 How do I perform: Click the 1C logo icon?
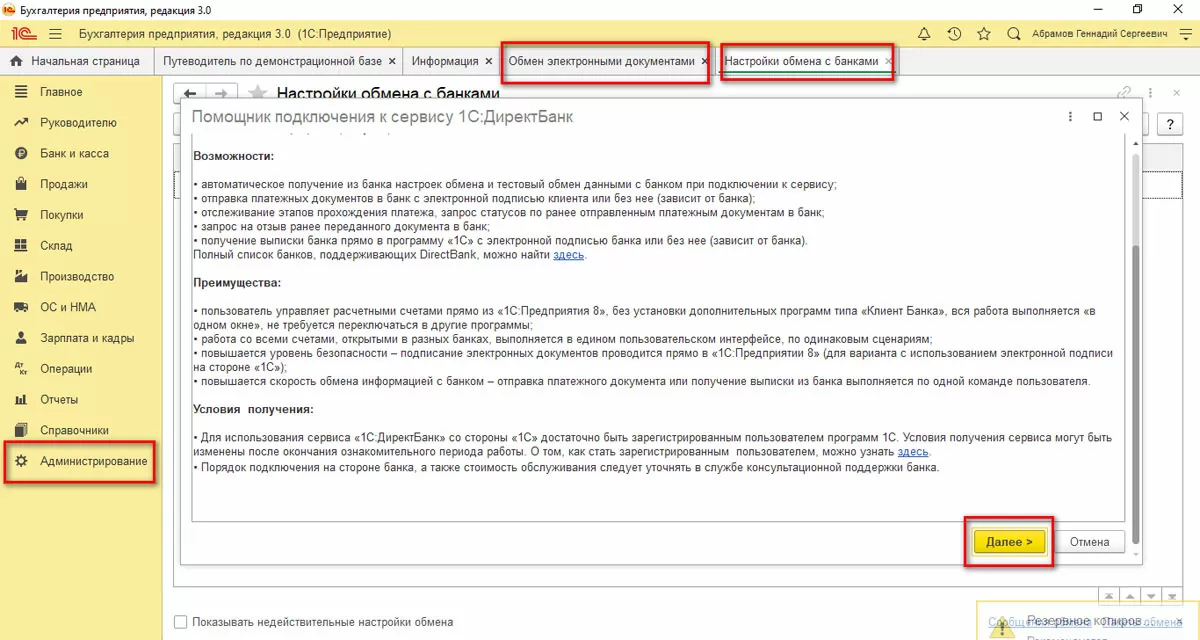pyautogui.click(x=22, y=34)
